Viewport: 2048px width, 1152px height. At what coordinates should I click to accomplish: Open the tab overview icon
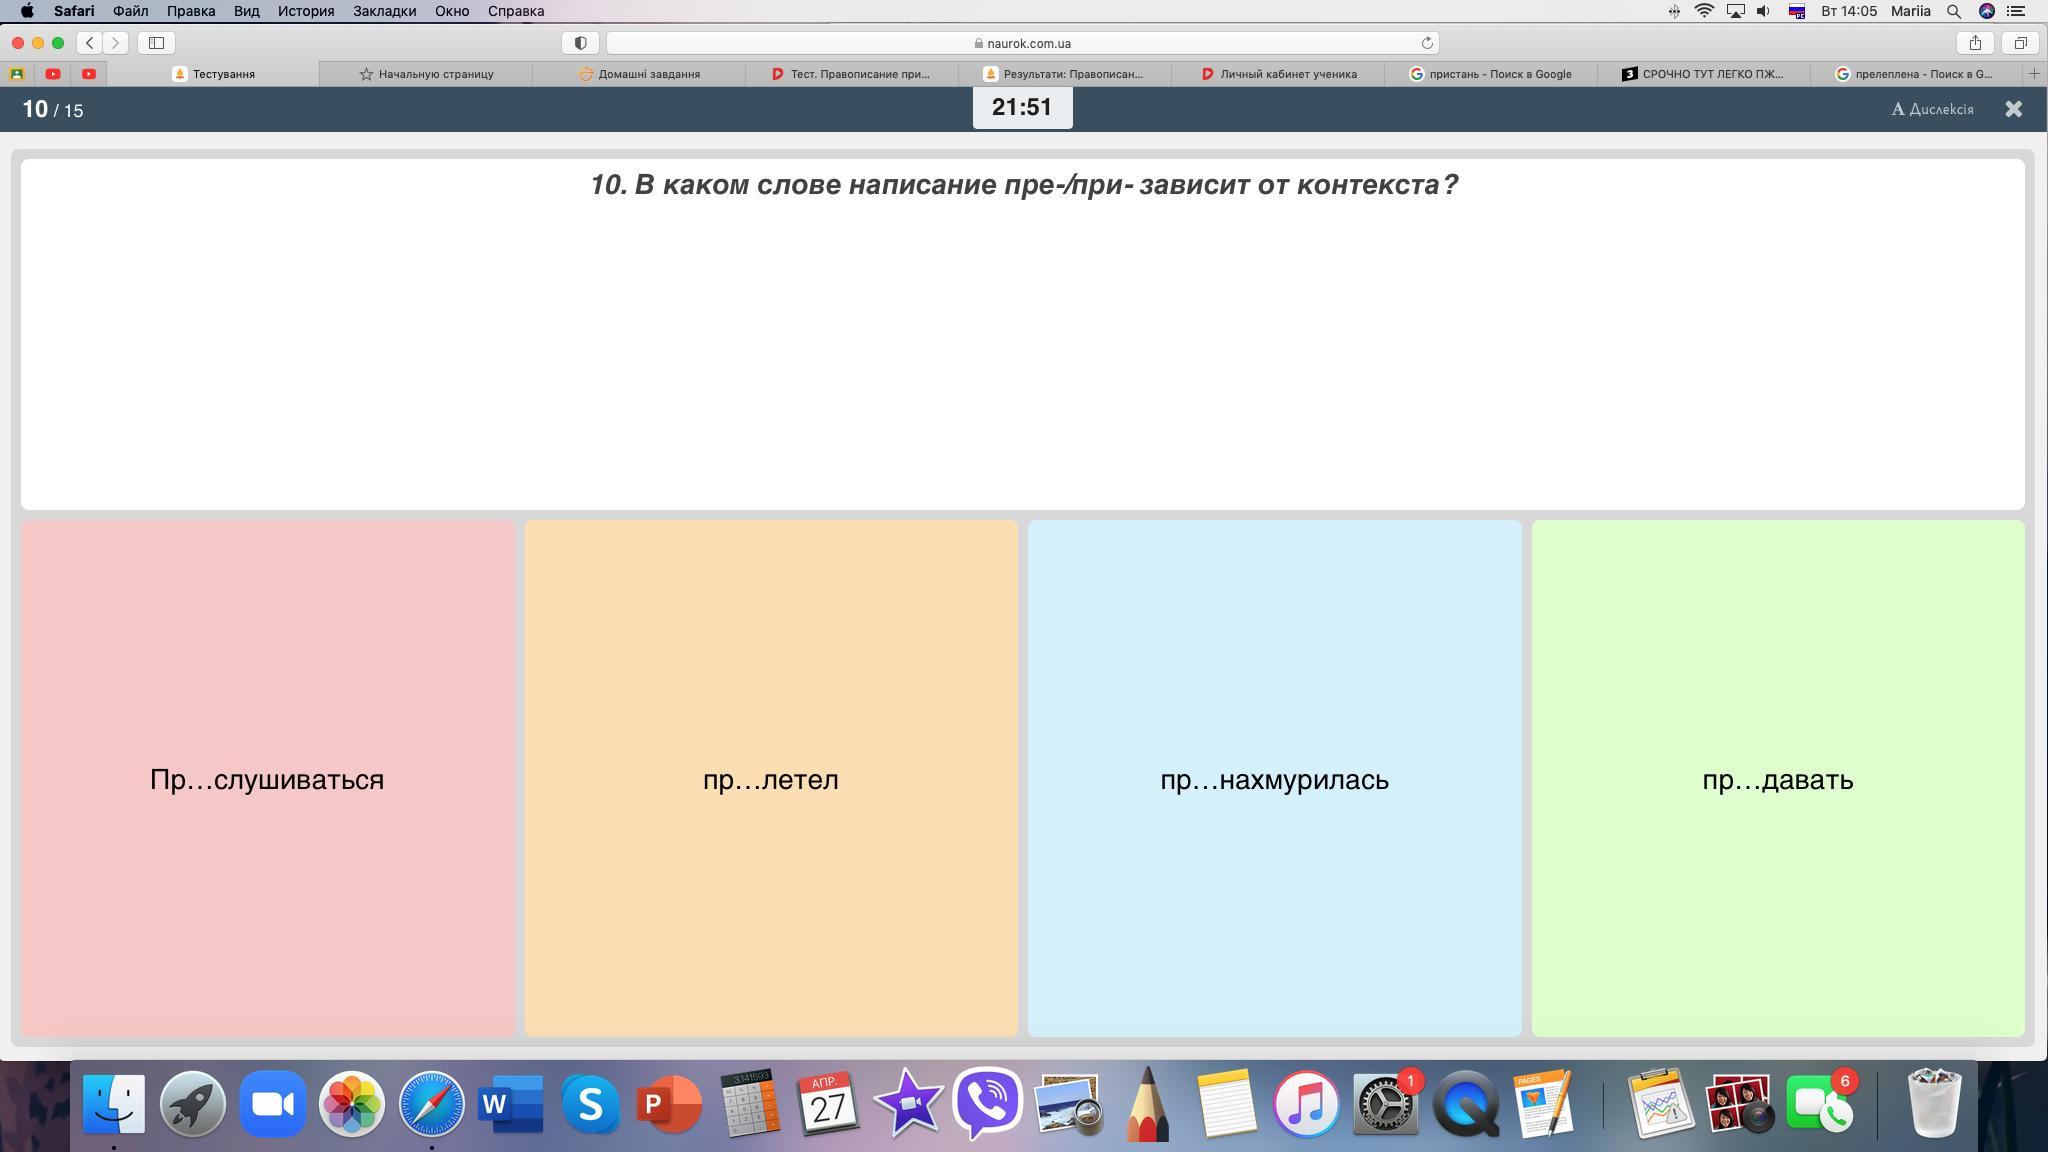[2020, 43]
